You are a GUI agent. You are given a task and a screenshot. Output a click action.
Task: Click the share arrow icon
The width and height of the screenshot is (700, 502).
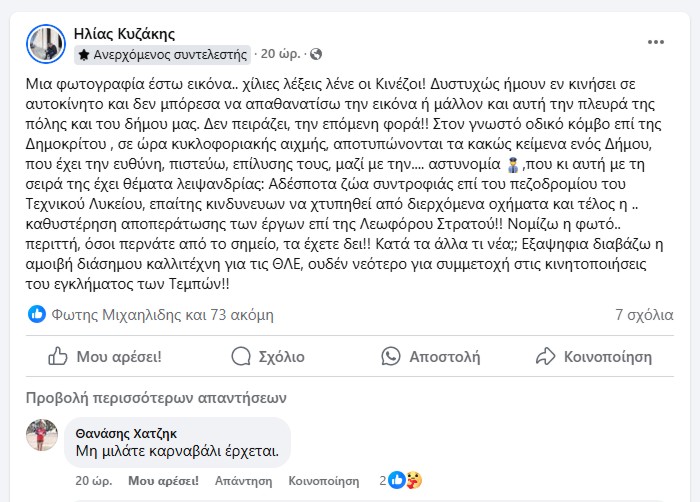545,356
